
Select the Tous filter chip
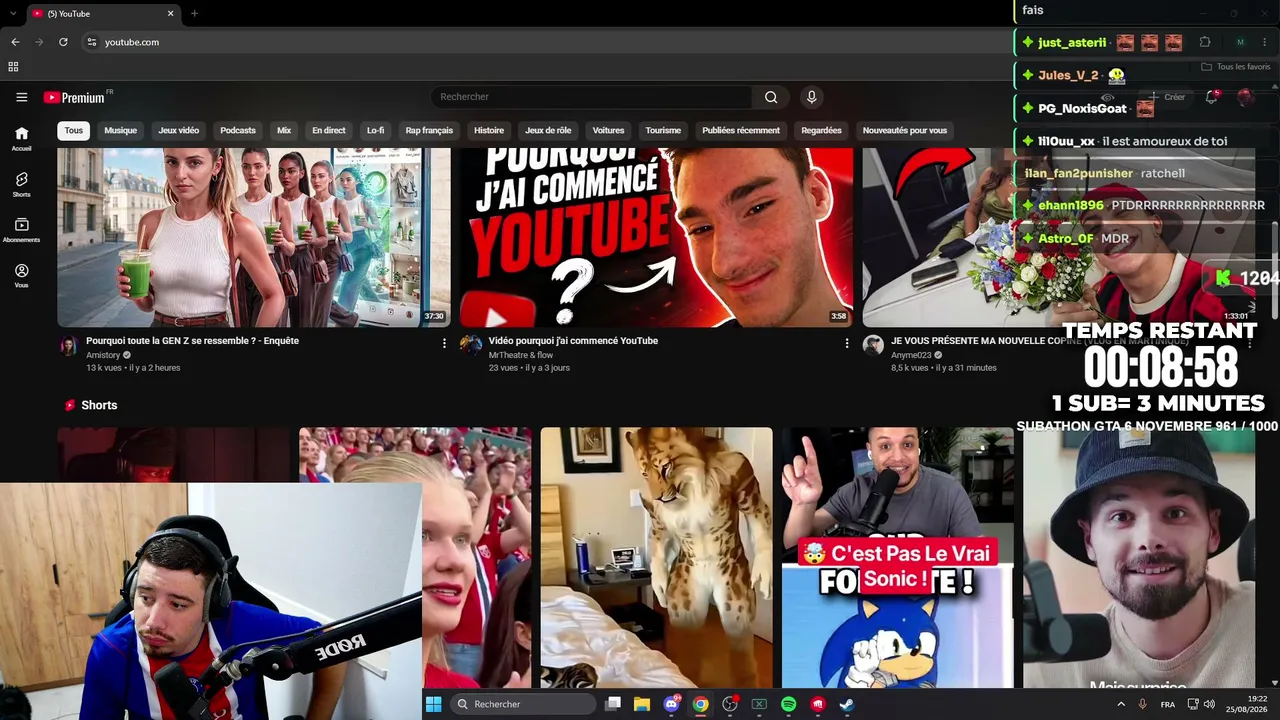click(x=74, y=130)
